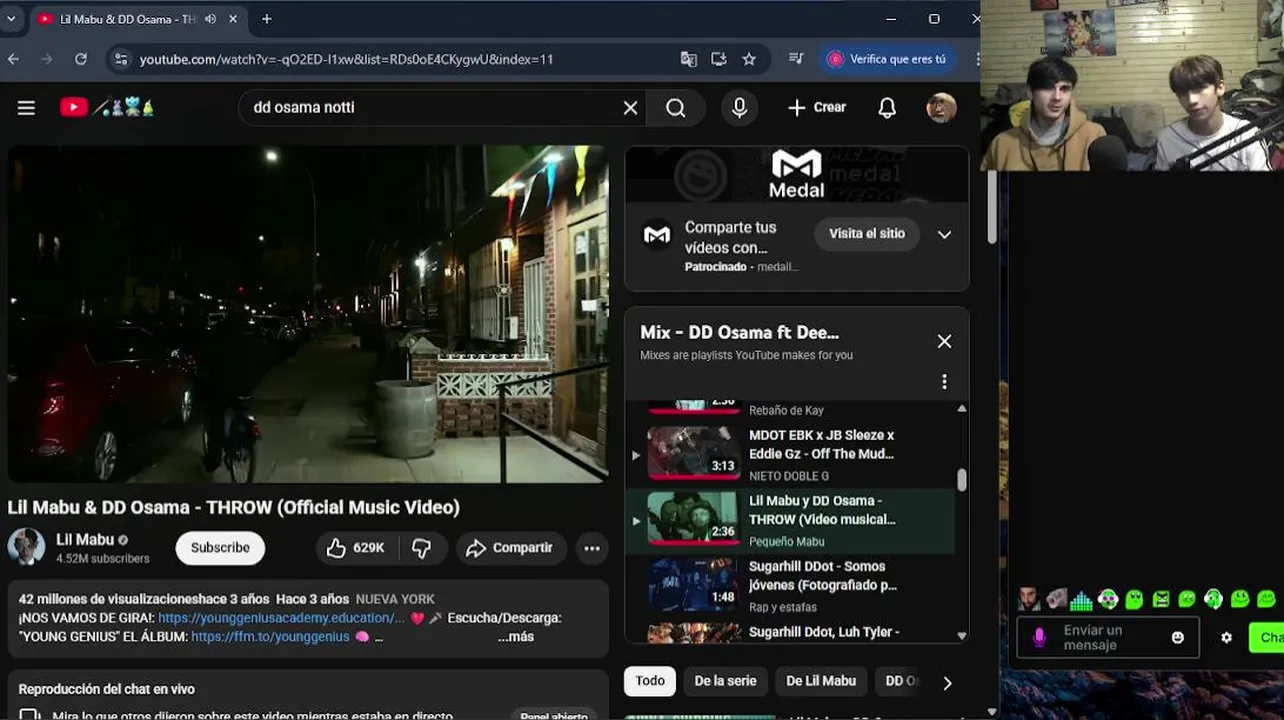The width and height of the screenshot is (1284, 720).
Task: Select Lil Mabu y DD Osama THROW playlist item
Action: (790, 521)
